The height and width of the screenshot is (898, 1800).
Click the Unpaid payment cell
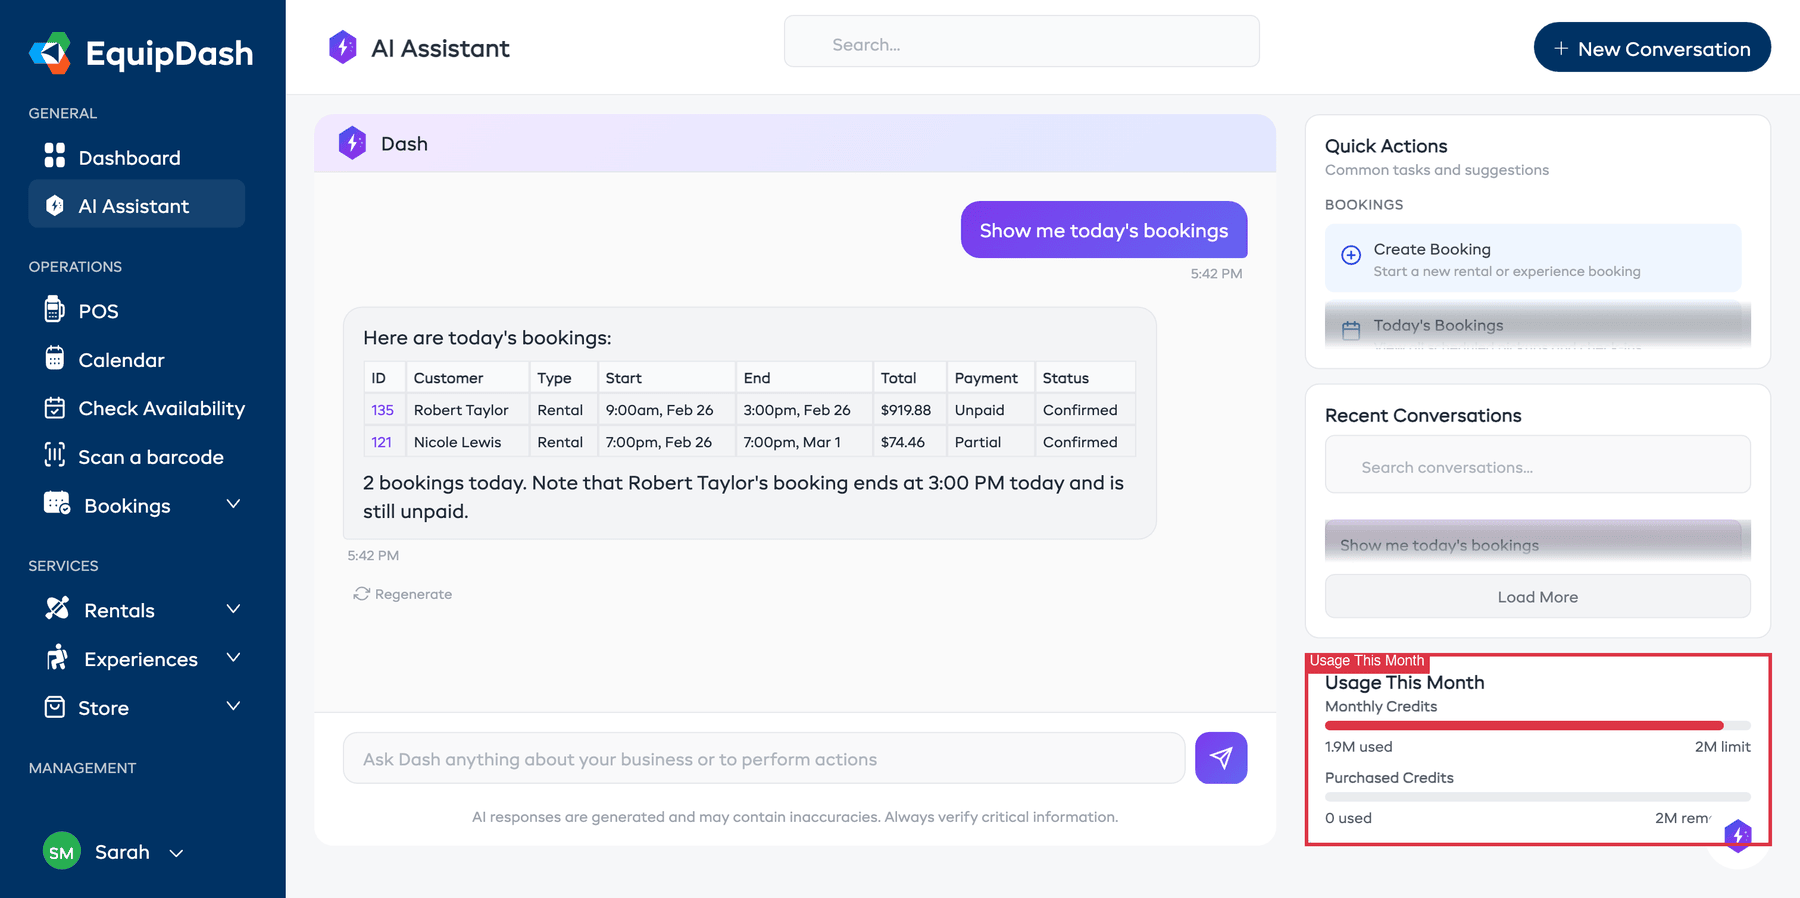point(990,410)
